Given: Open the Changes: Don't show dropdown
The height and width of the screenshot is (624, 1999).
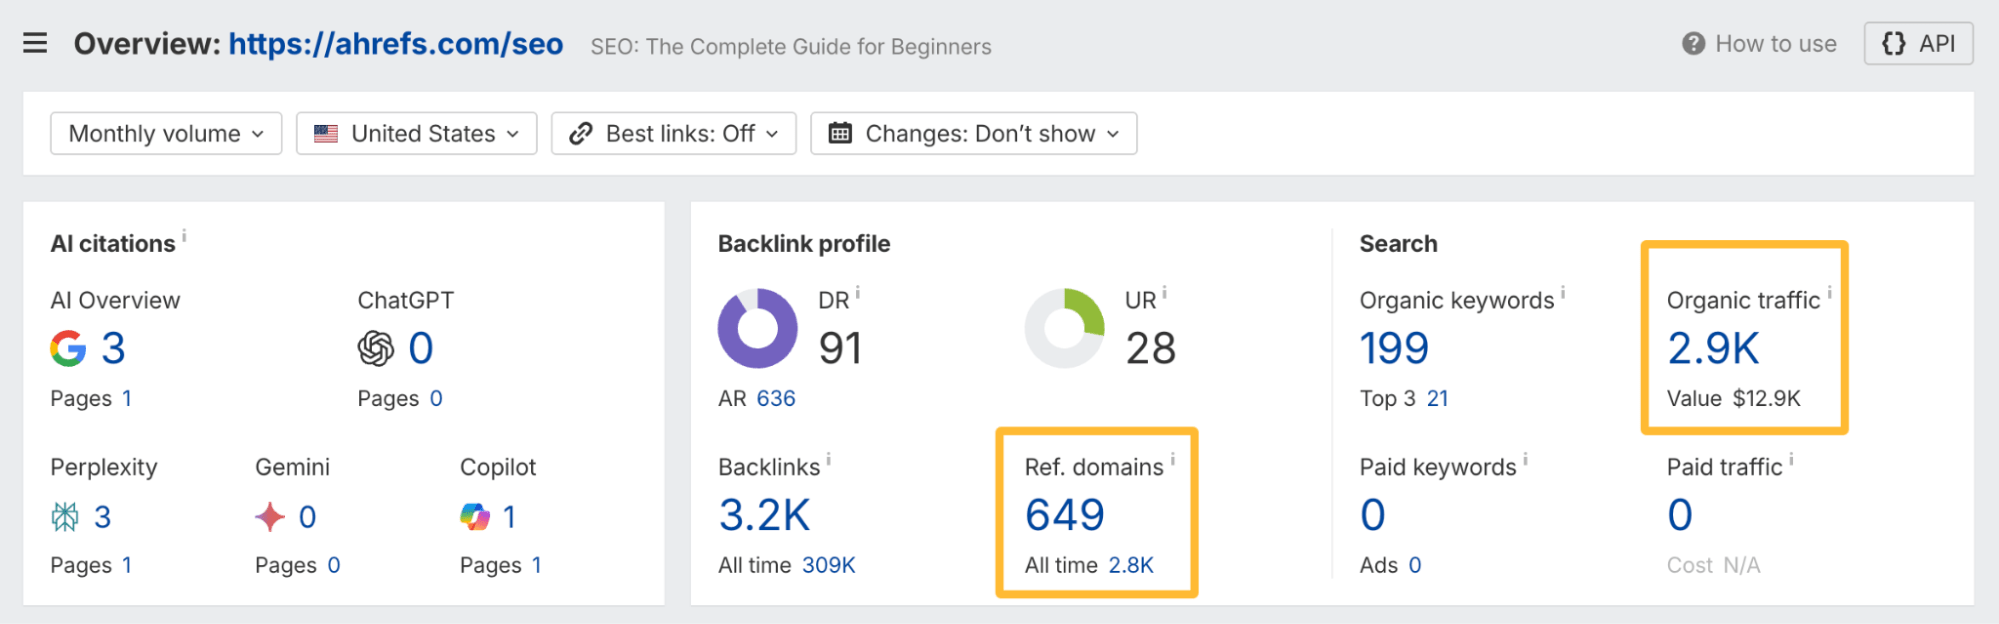Looking at the screenshot, I should click(x=974, y=133).
